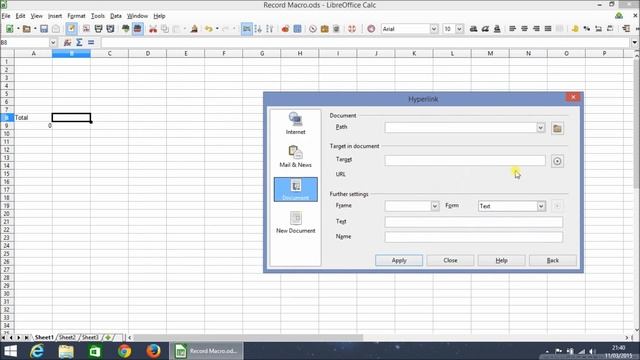The width and height of the screenshot is (640, 360).
Task: Click Apply in the Hyperlink dialog
Action: pos(399,260)
